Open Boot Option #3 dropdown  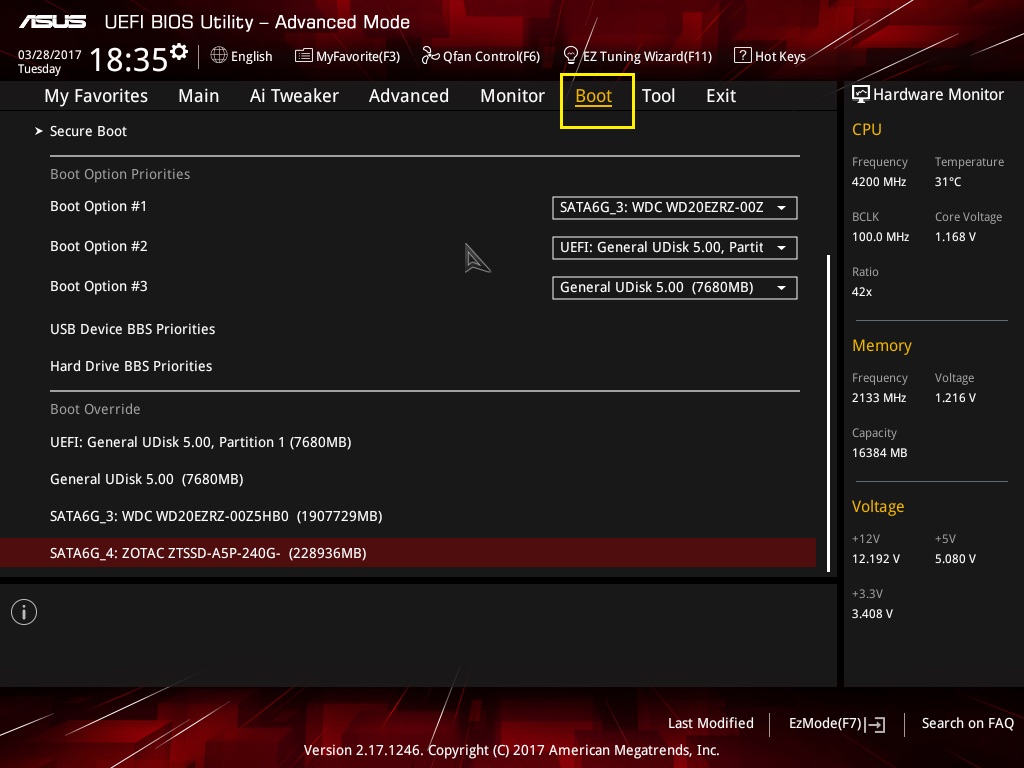(675, 287)
